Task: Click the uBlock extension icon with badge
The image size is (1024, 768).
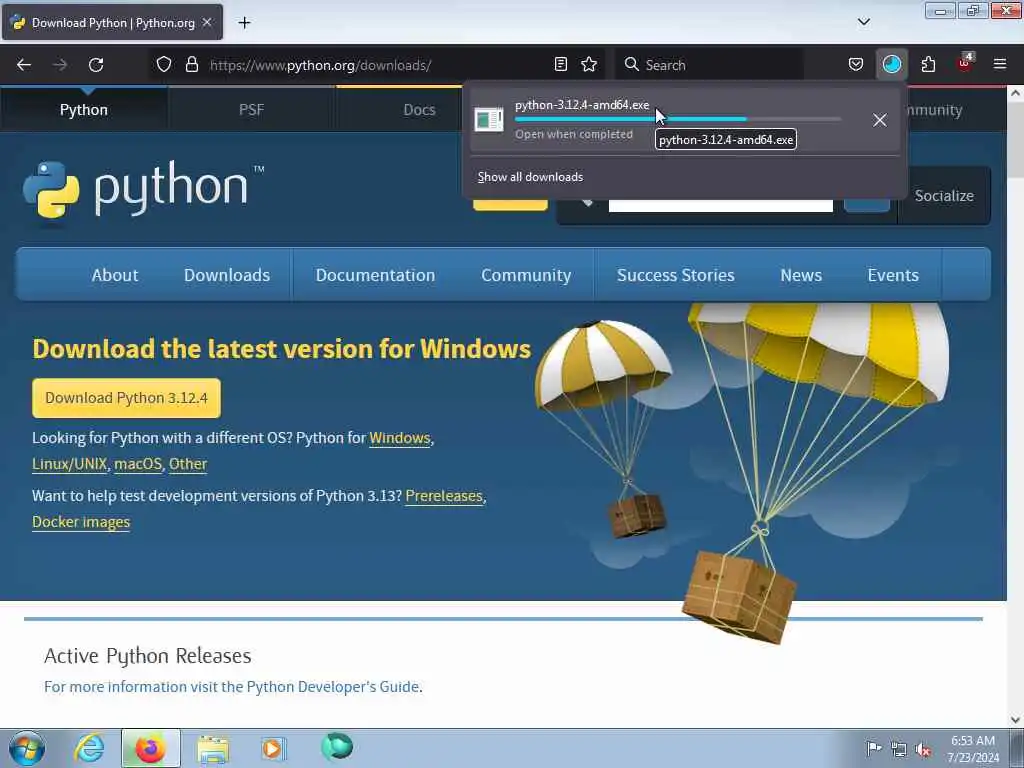Action: 965,63
